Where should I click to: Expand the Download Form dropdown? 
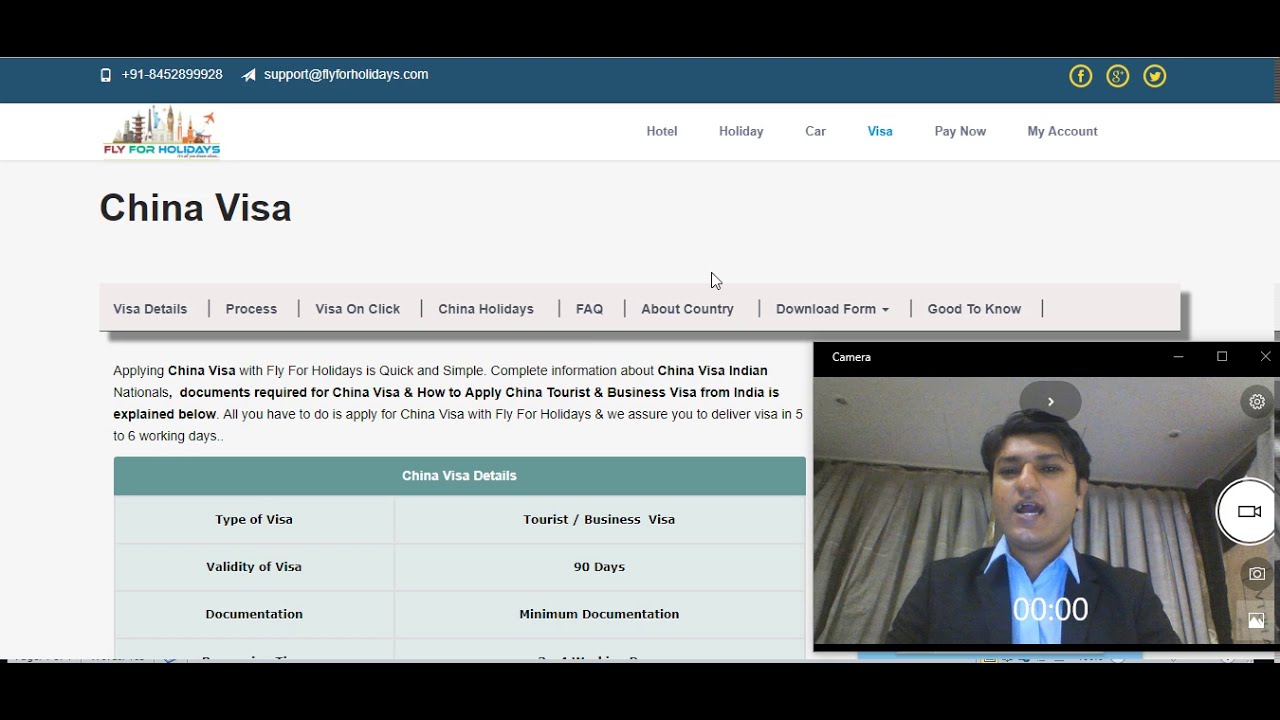click(x=832, y=309)
